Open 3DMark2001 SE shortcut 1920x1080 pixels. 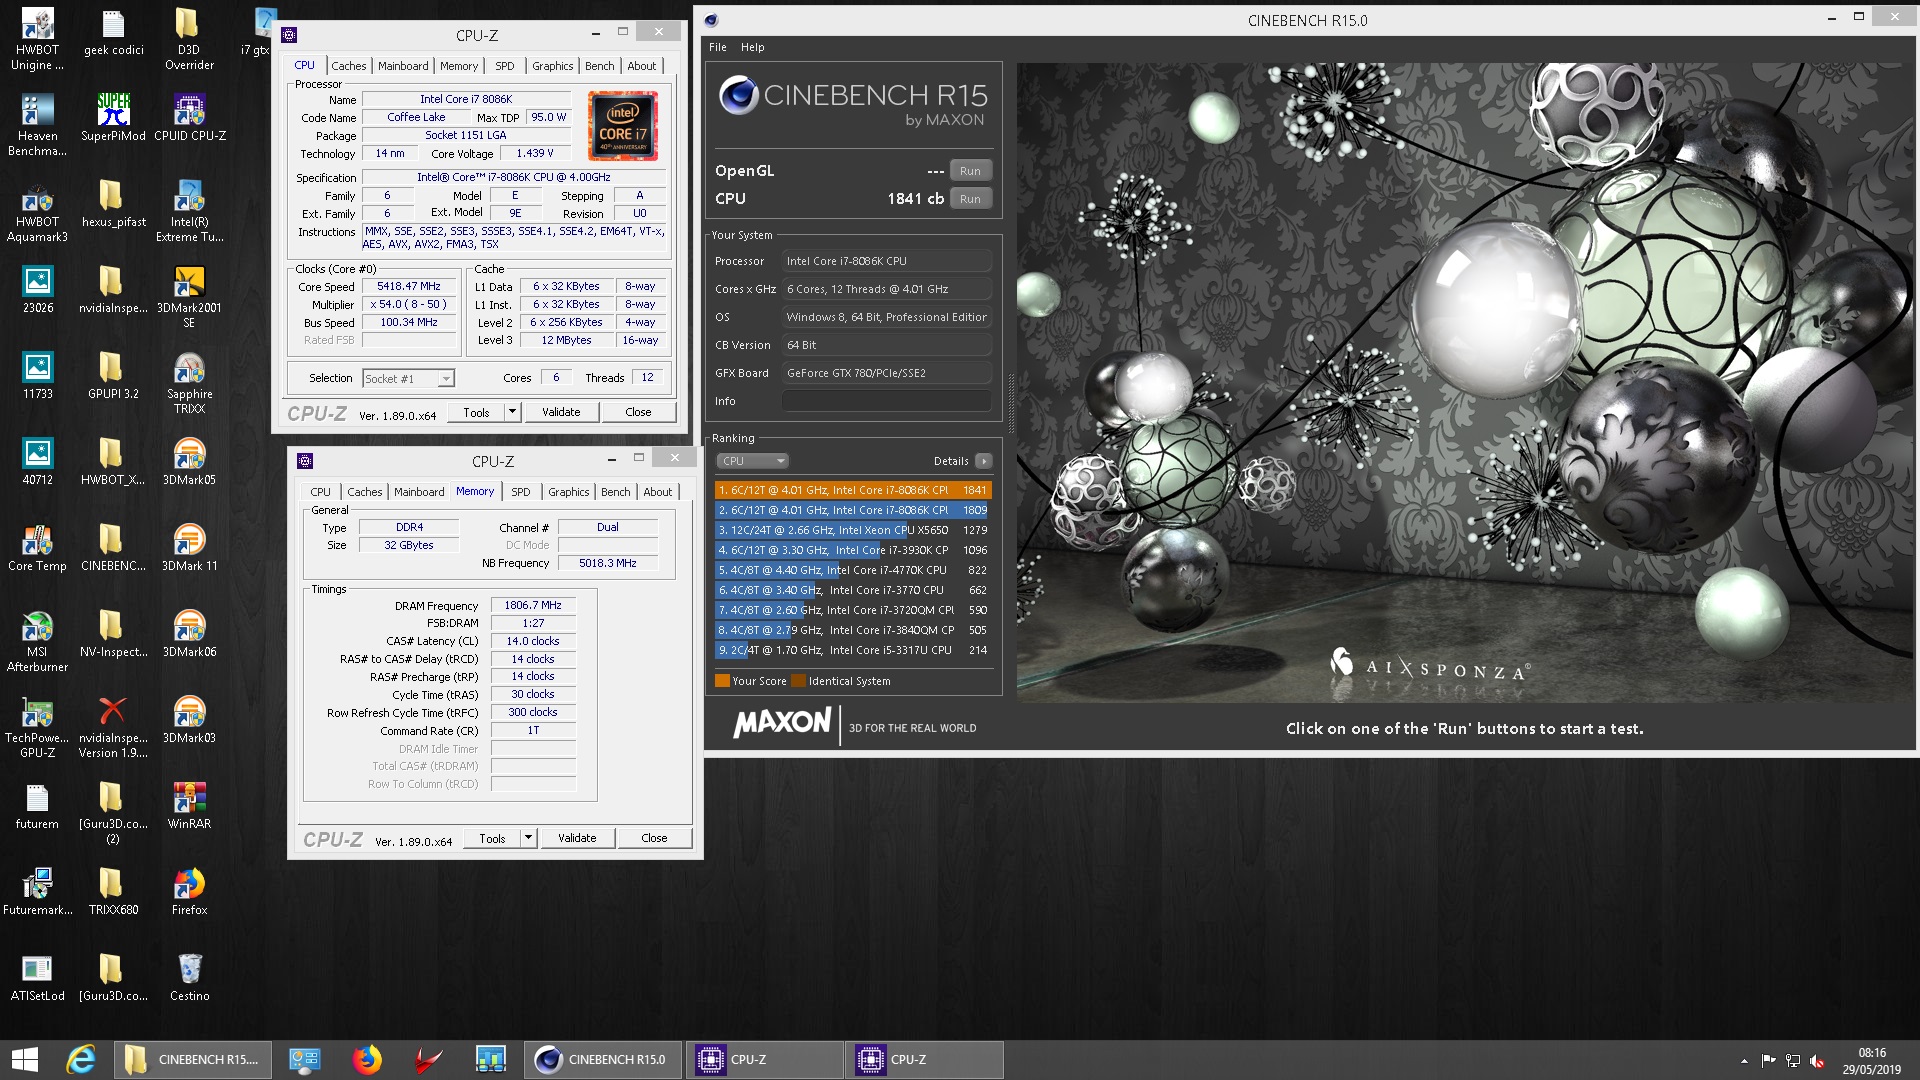(189, 298)
